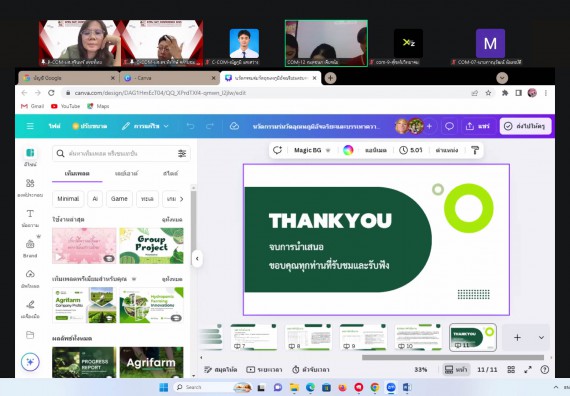
Task: Switch to the Layouts tab in panel
Action: (127, 173)
